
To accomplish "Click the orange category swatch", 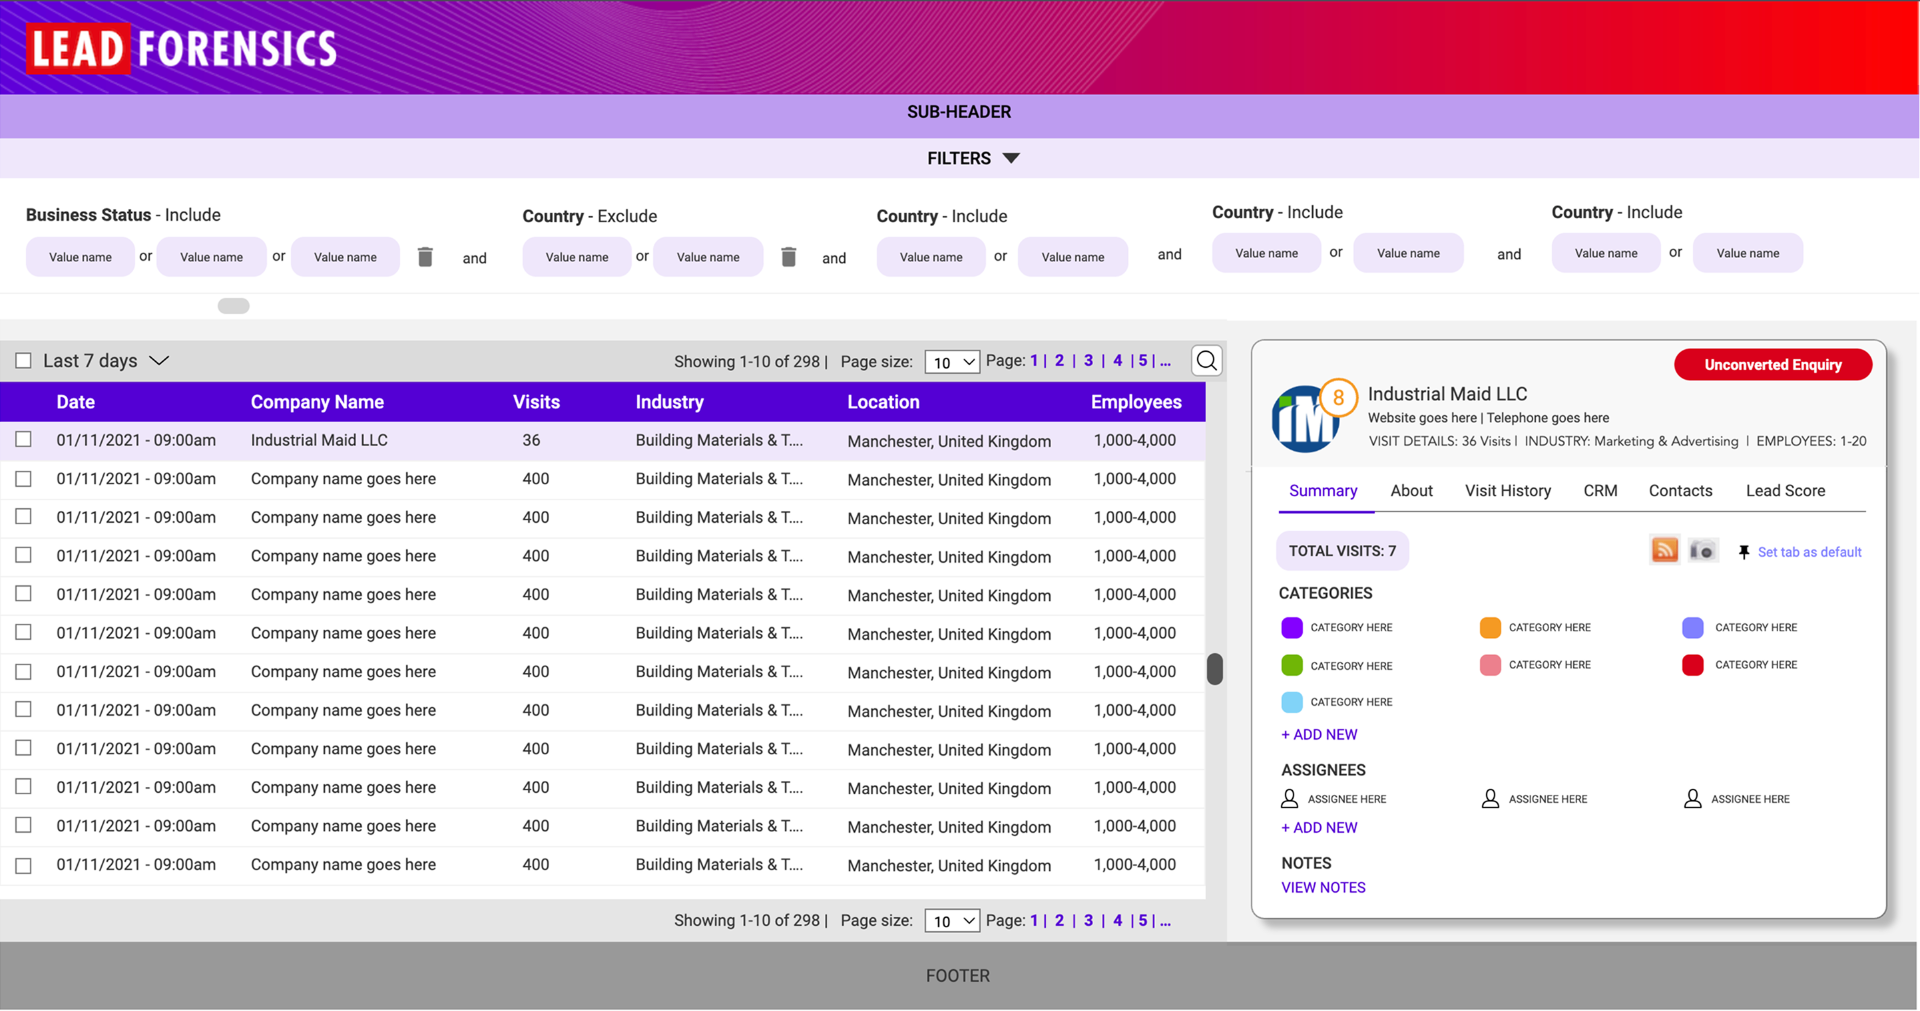I will 1490,627.
